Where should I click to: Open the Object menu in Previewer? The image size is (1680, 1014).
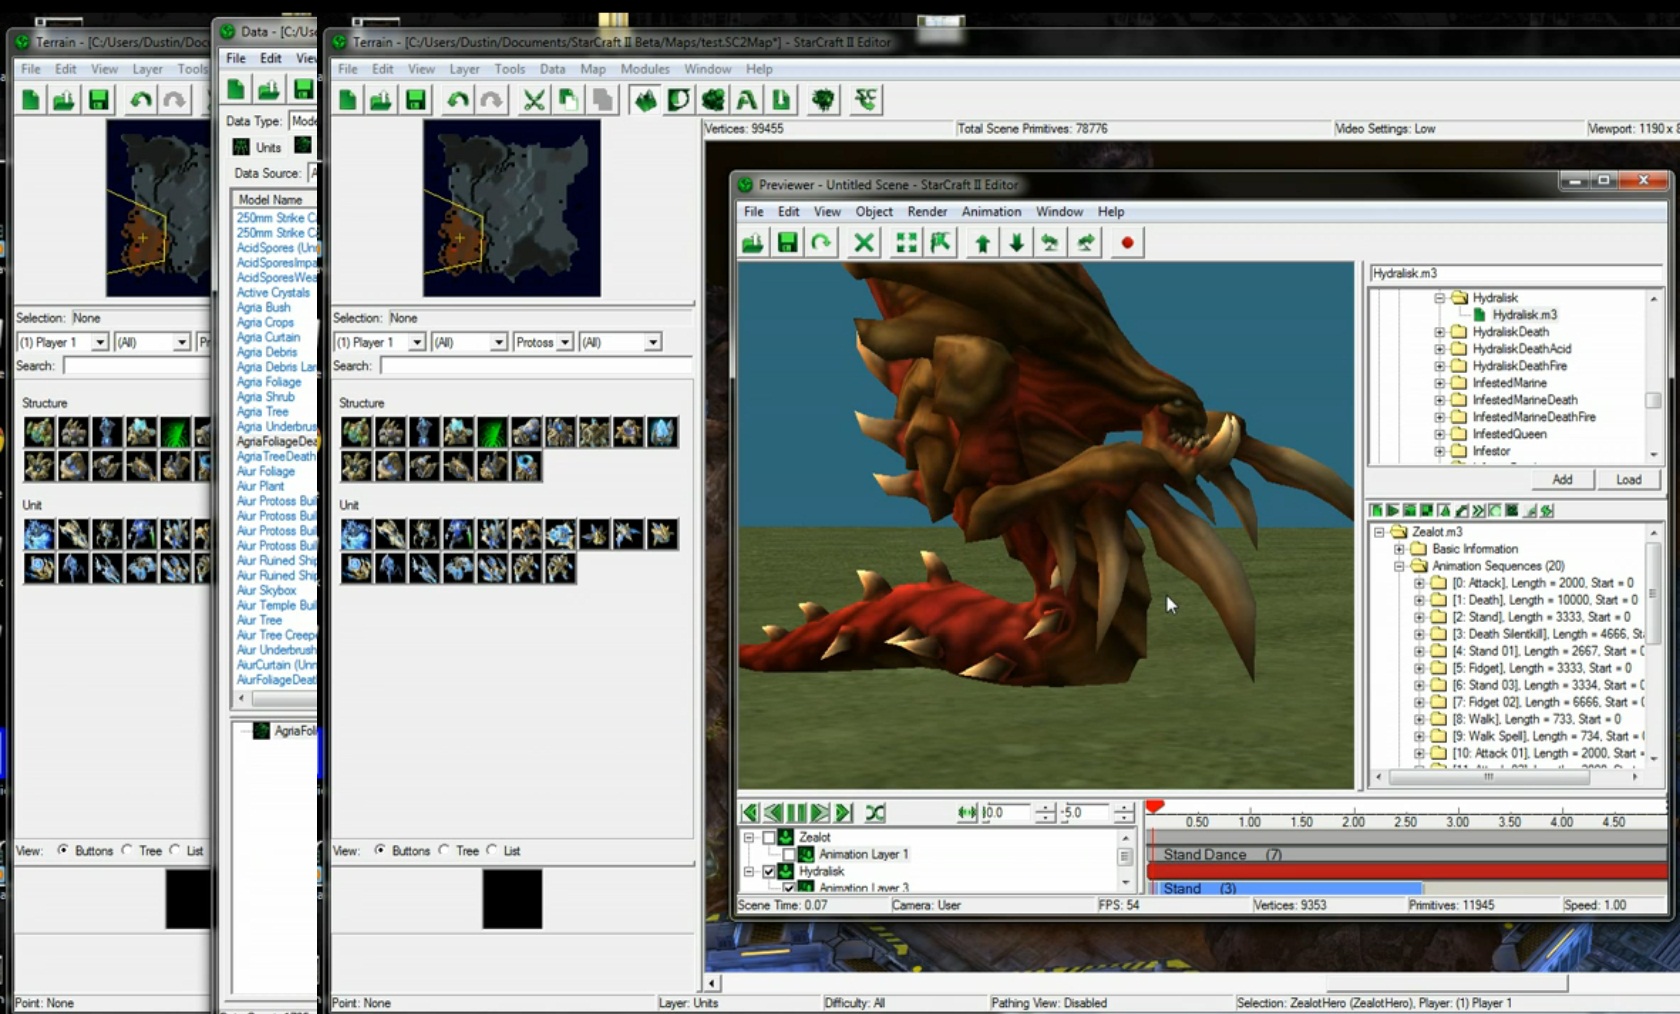[874, 212]
